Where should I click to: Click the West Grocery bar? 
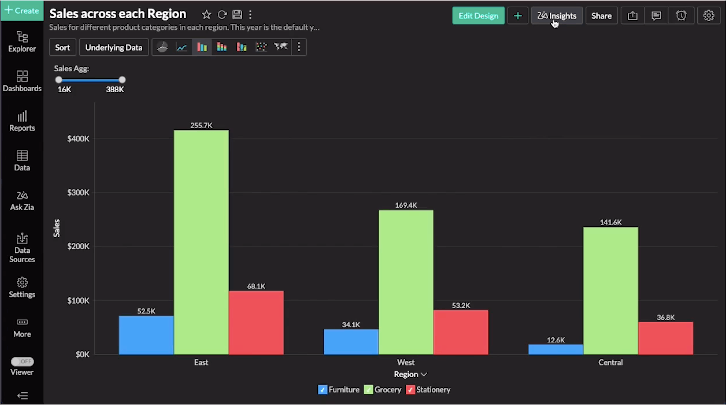click(406, 282)
